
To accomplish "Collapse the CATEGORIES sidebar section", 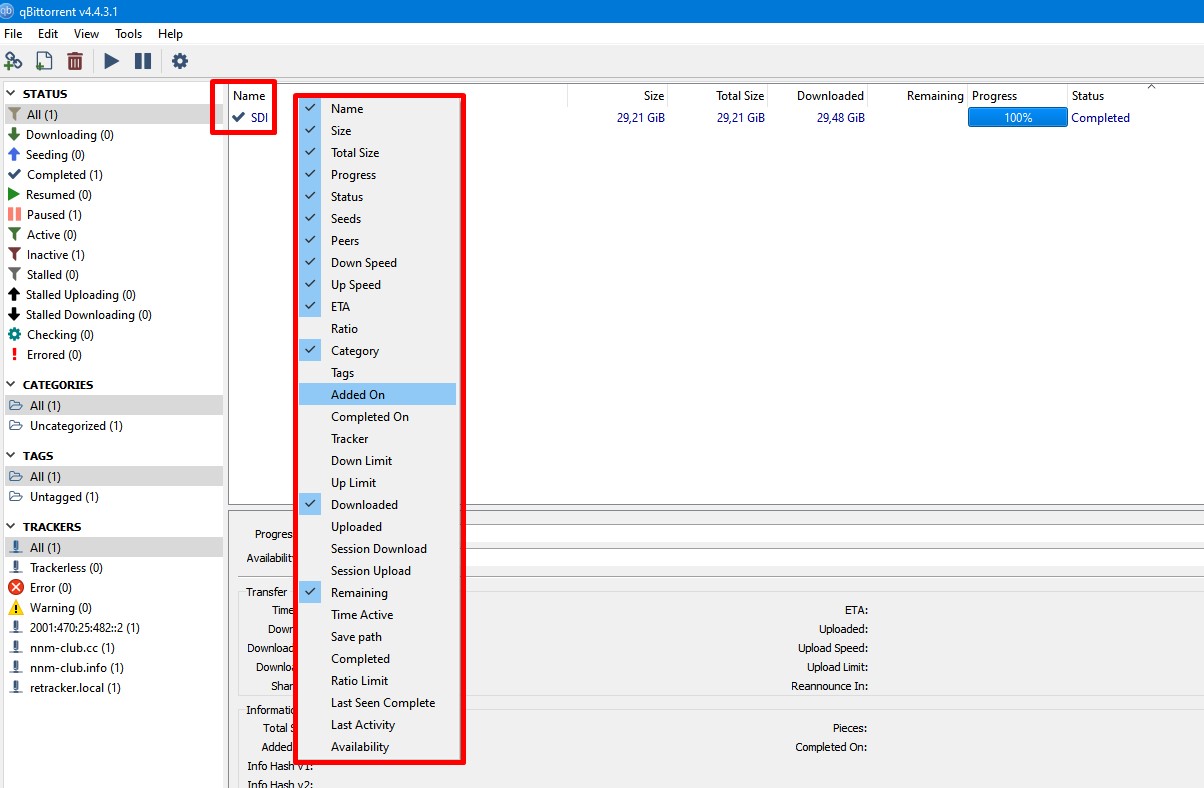I will 12,385.
